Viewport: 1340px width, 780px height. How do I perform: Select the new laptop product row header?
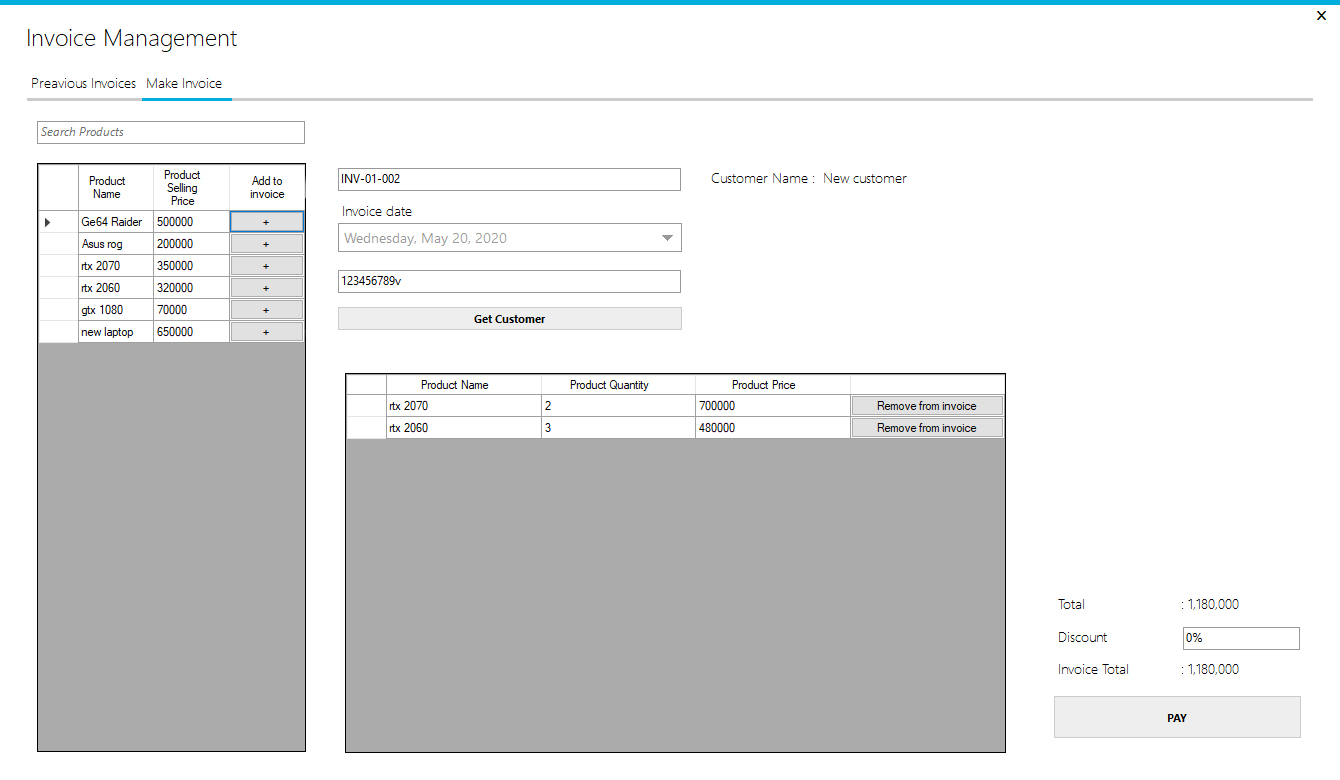[58, 332]
